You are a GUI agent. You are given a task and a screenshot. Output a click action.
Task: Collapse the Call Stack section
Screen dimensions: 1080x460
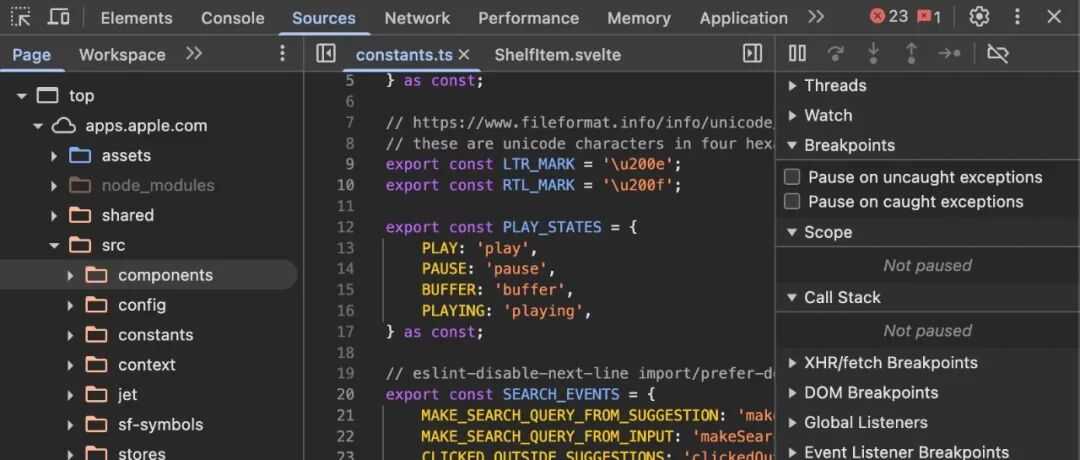click(x=792, y=297)
